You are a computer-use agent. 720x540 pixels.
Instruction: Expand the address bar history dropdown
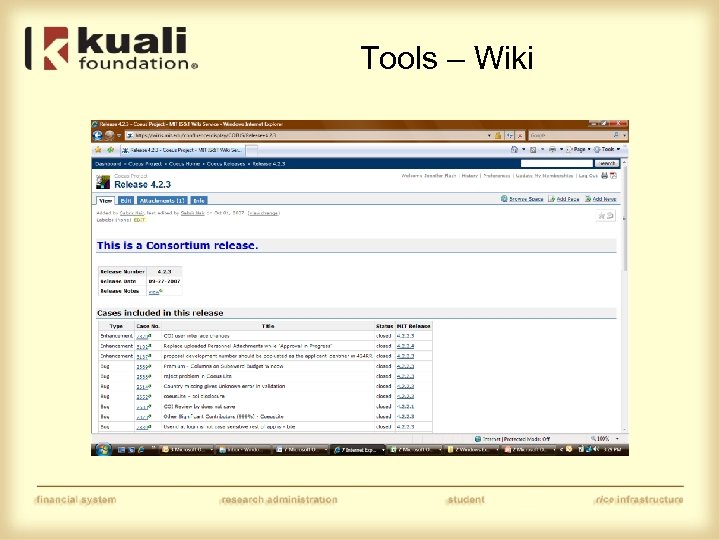point(489,135)
